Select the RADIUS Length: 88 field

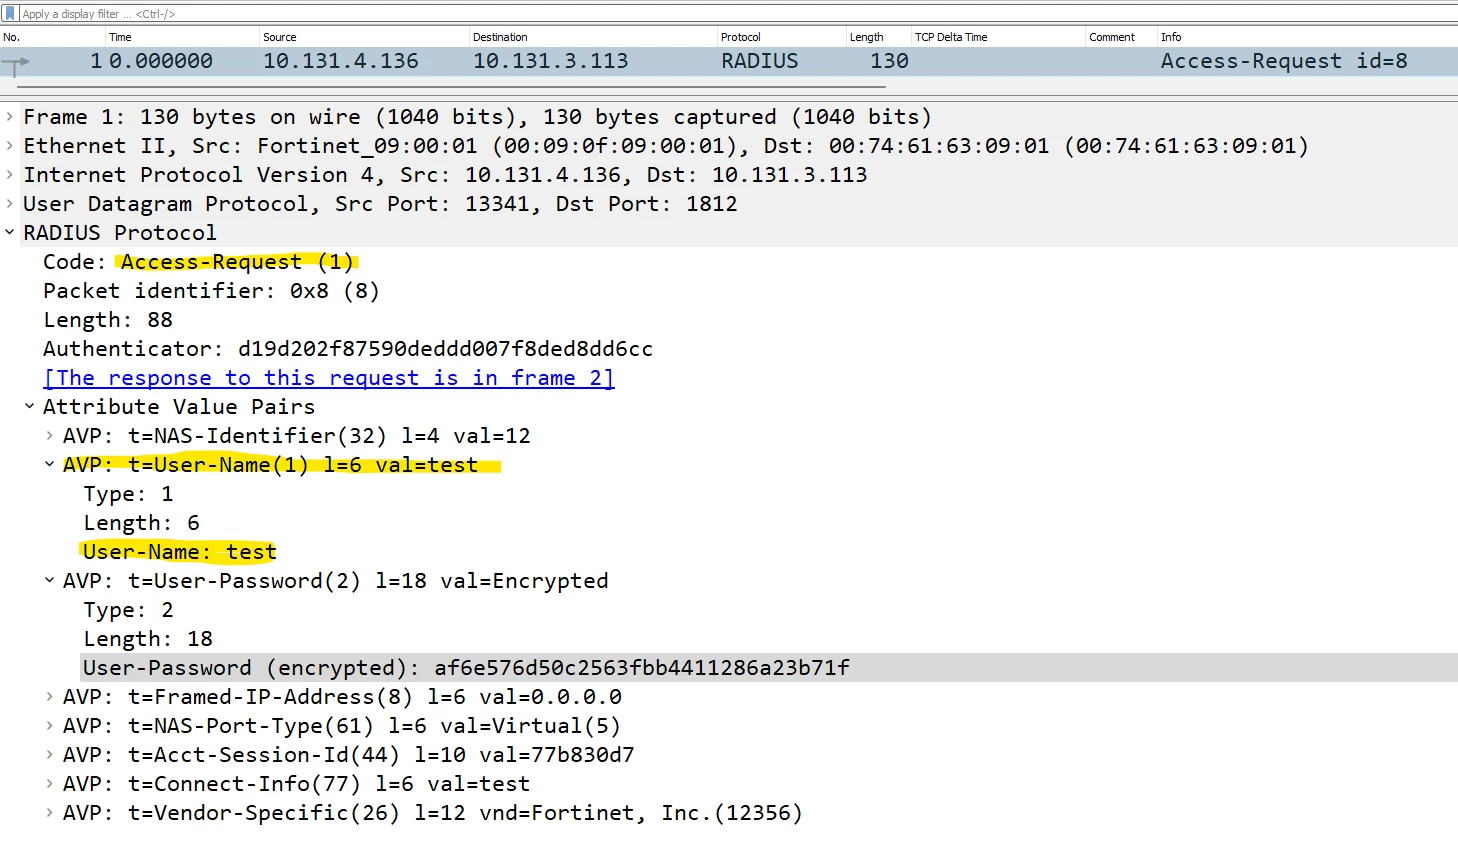tap(108, 320)
